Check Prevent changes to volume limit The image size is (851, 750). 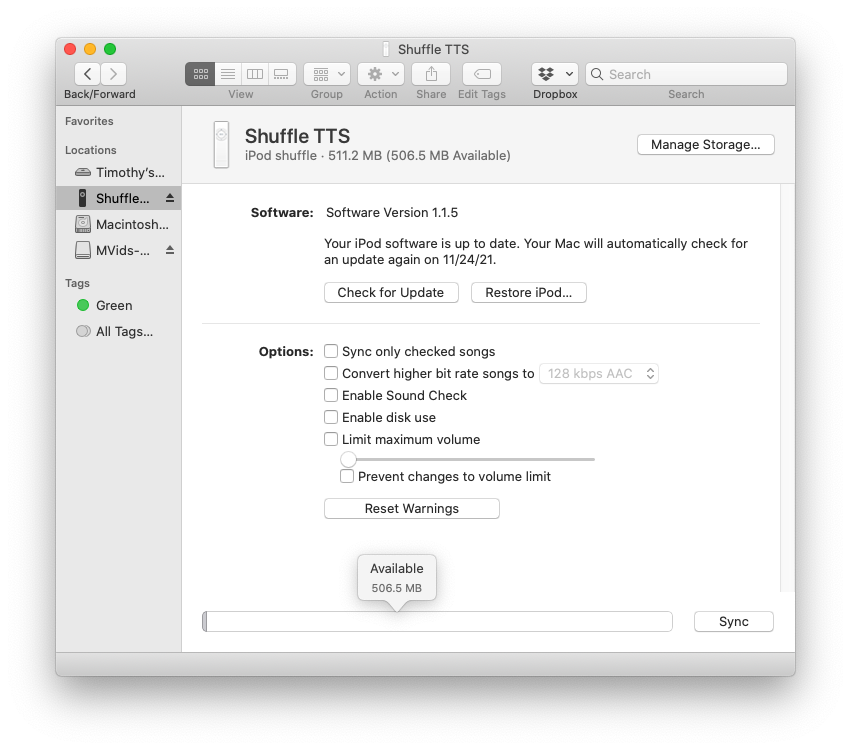(347, 476)
